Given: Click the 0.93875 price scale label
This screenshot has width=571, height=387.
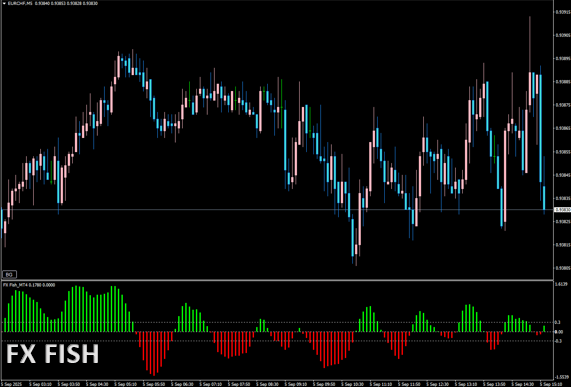Looking at the screenshot, I should 563,105.
